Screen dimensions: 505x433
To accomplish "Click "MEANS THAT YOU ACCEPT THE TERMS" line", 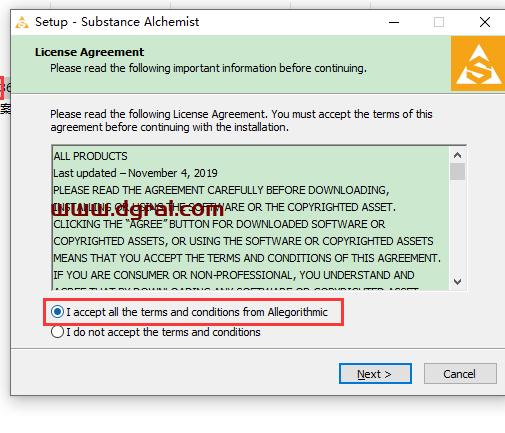I will pos(247,258).
